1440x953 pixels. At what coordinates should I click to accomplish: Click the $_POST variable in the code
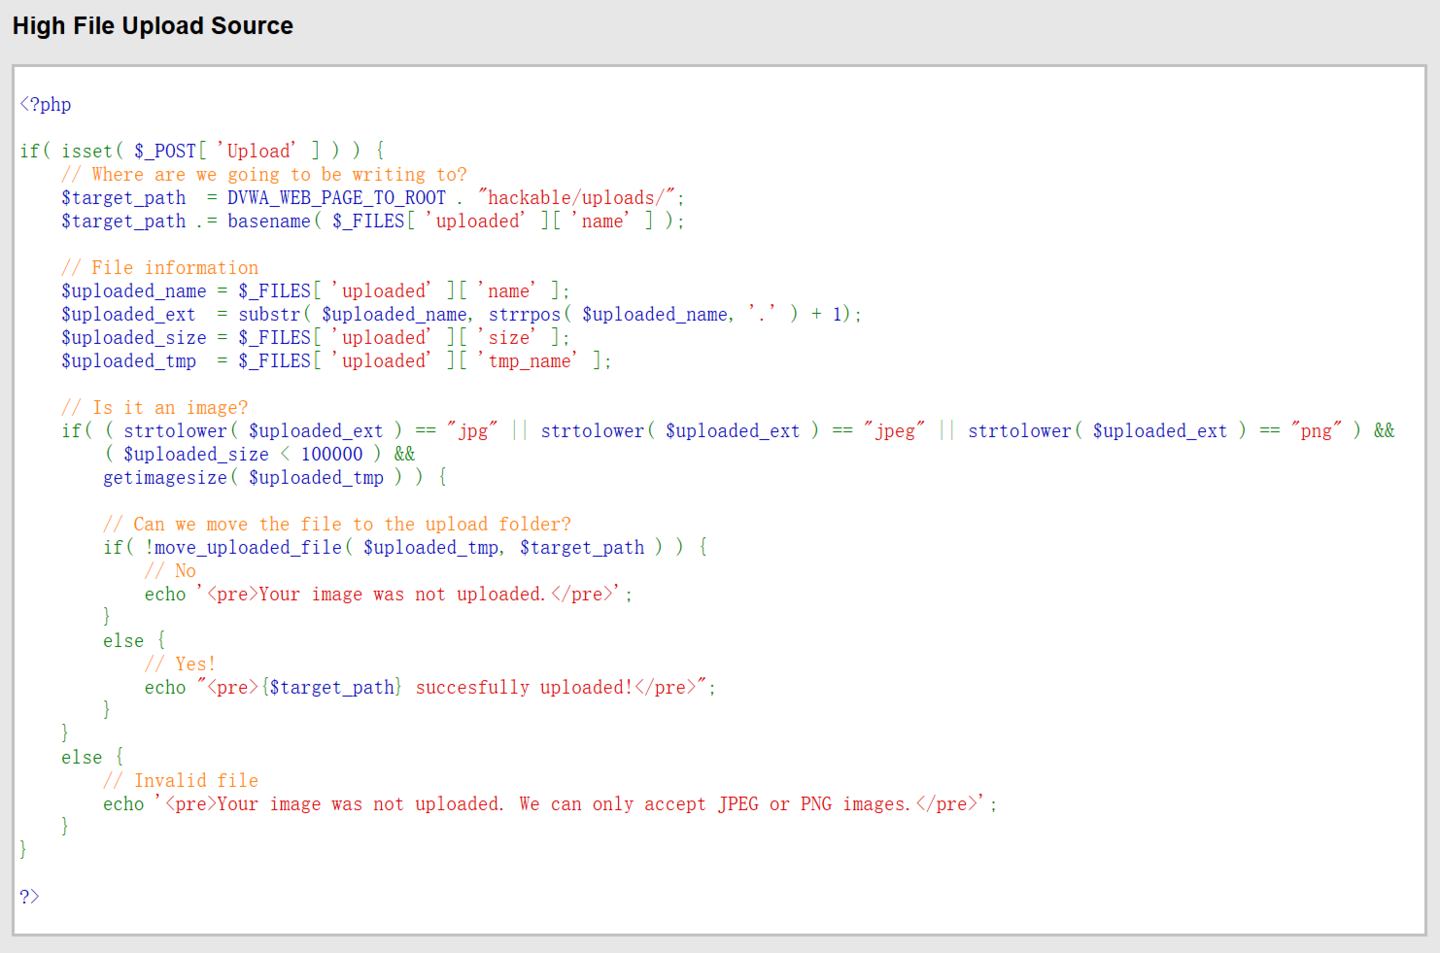[x=165, y=151]
